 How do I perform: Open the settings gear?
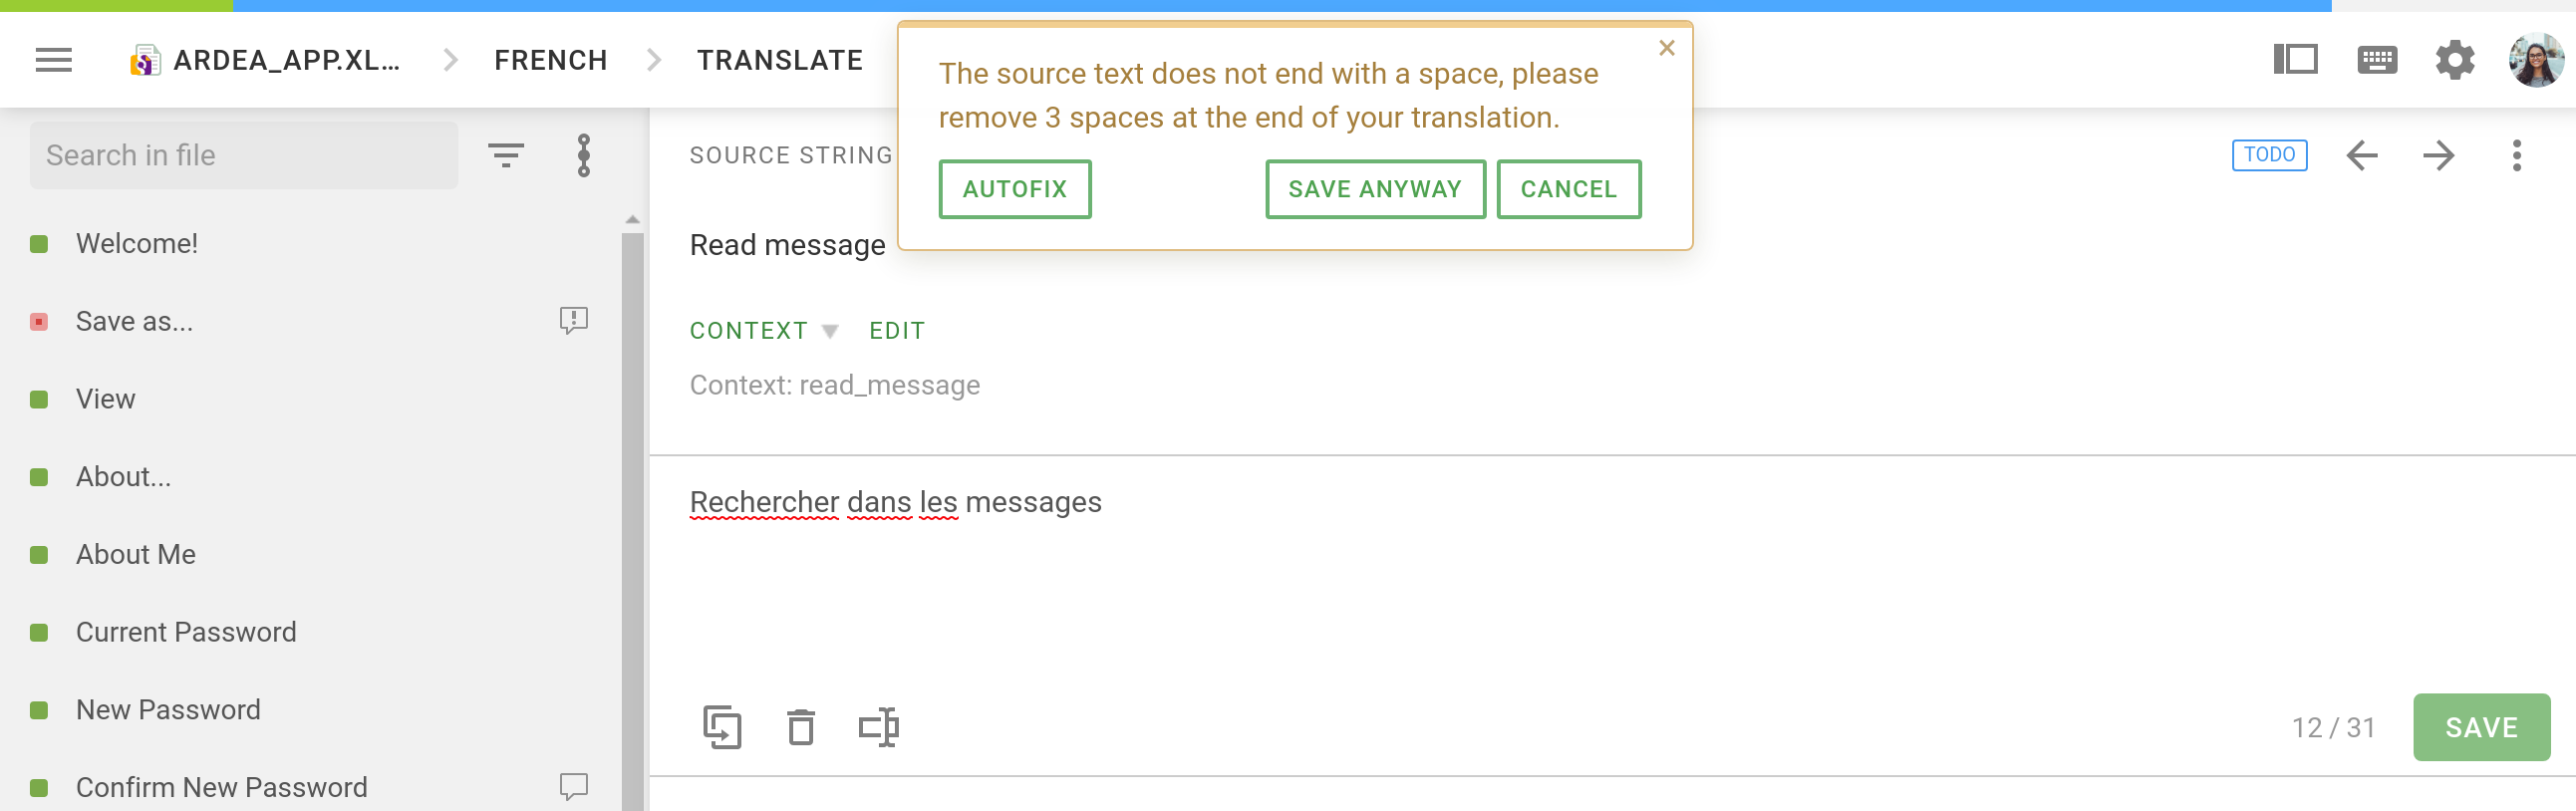(x=2454, y=60)
